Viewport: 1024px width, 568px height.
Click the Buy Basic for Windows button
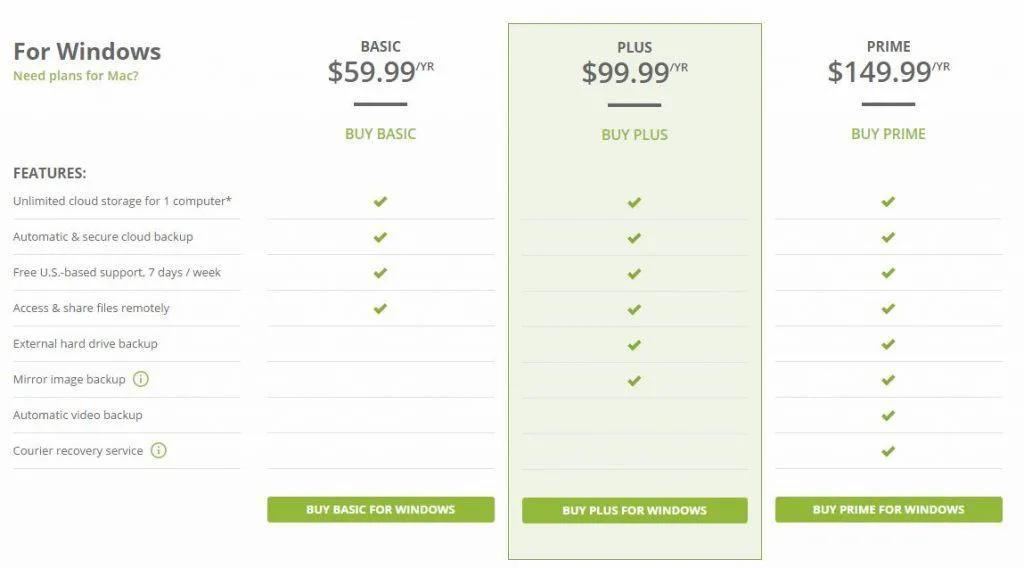tap(381, 509)
